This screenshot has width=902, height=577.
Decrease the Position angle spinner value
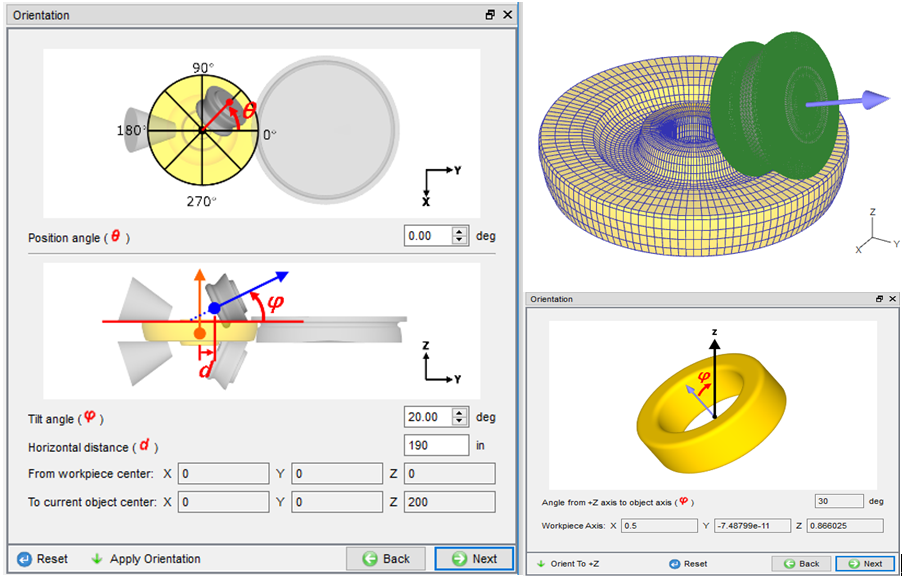[460, 241]
